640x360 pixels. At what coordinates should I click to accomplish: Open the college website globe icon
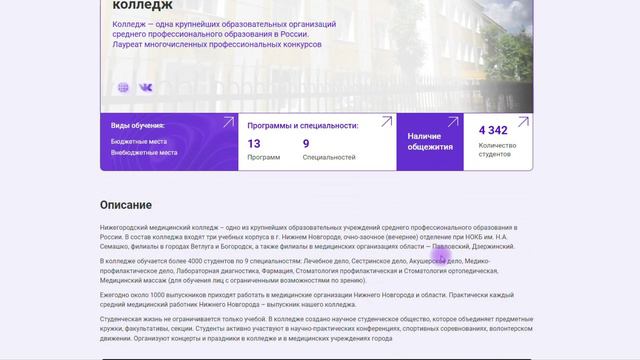(123, 87)
